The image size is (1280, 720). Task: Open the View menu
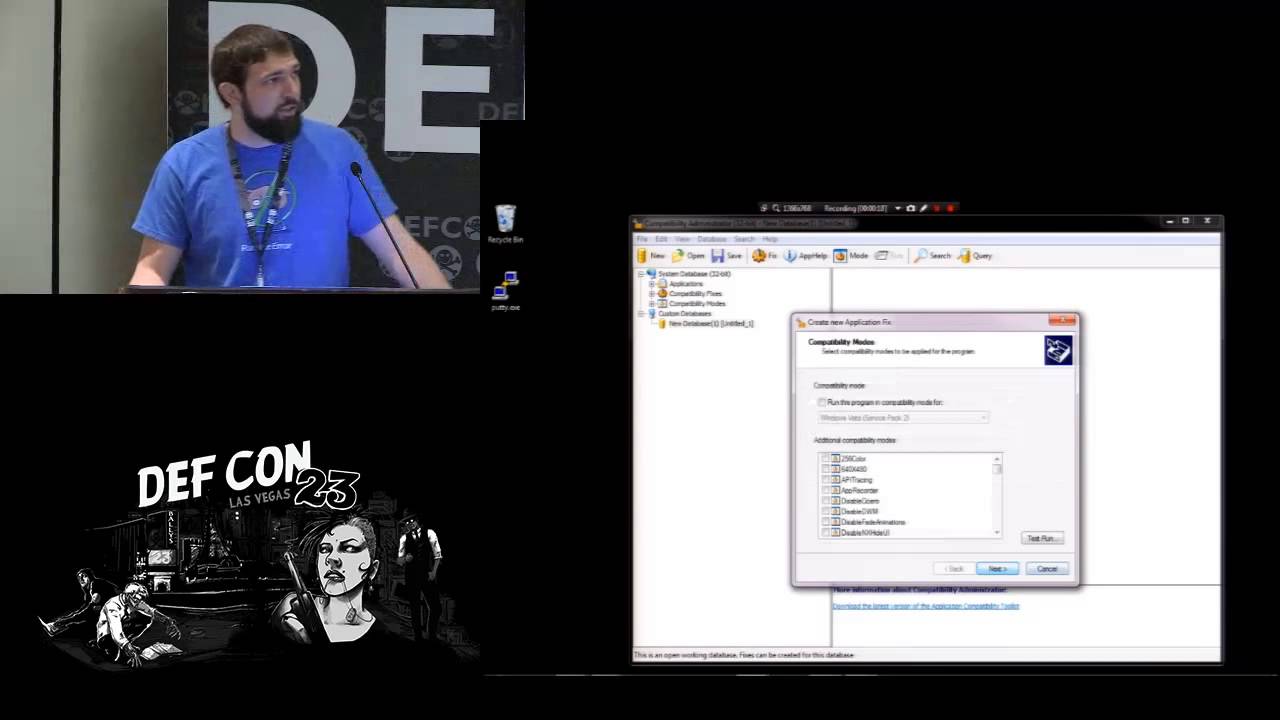click(683, 240)
